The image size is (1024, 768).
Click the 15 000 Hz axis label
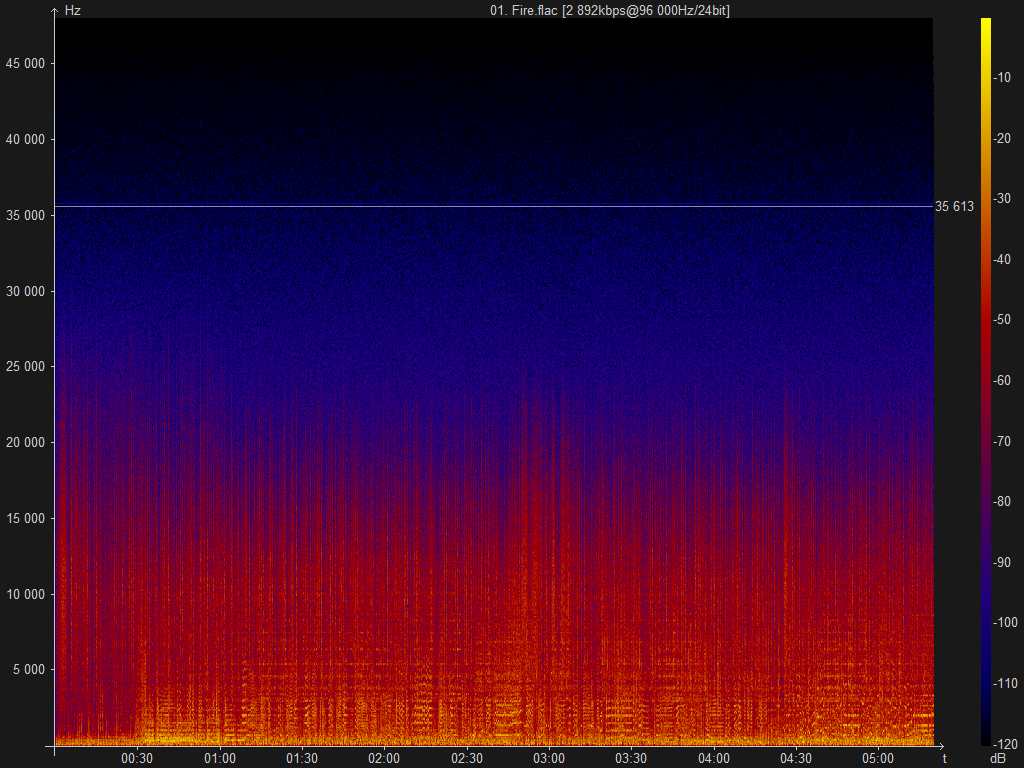coord(25,518)
